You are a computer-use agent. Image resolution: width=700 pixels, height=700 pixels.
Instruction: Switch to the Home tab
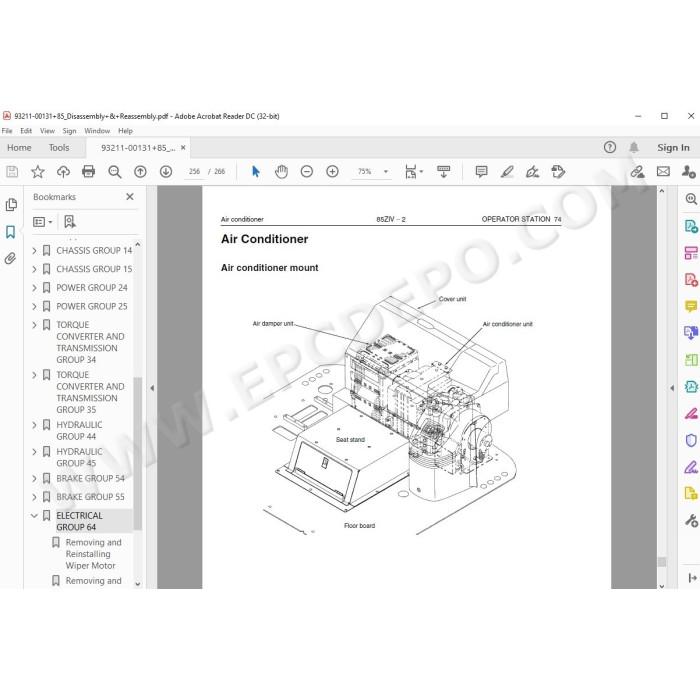(x=19, y=147)
